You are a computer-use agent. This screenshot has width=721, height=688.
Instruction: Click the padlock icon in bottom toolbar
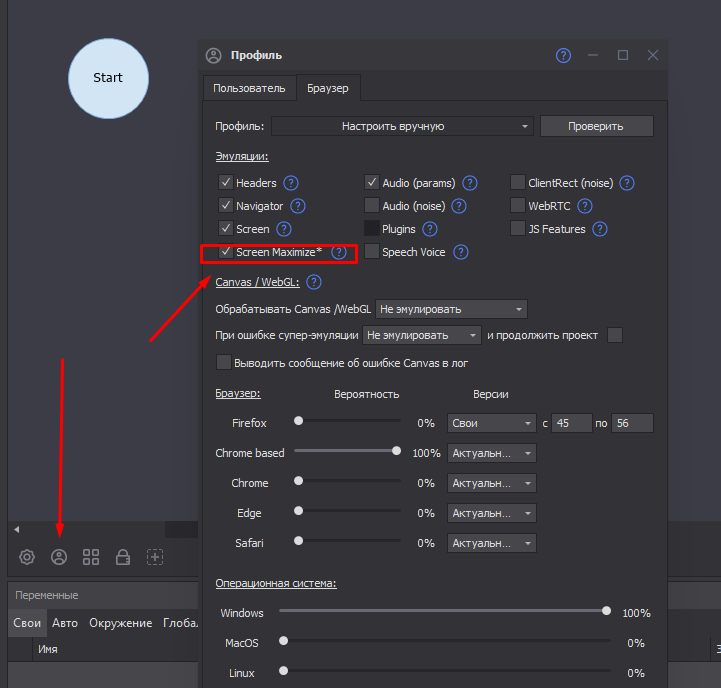pos(123,557)
